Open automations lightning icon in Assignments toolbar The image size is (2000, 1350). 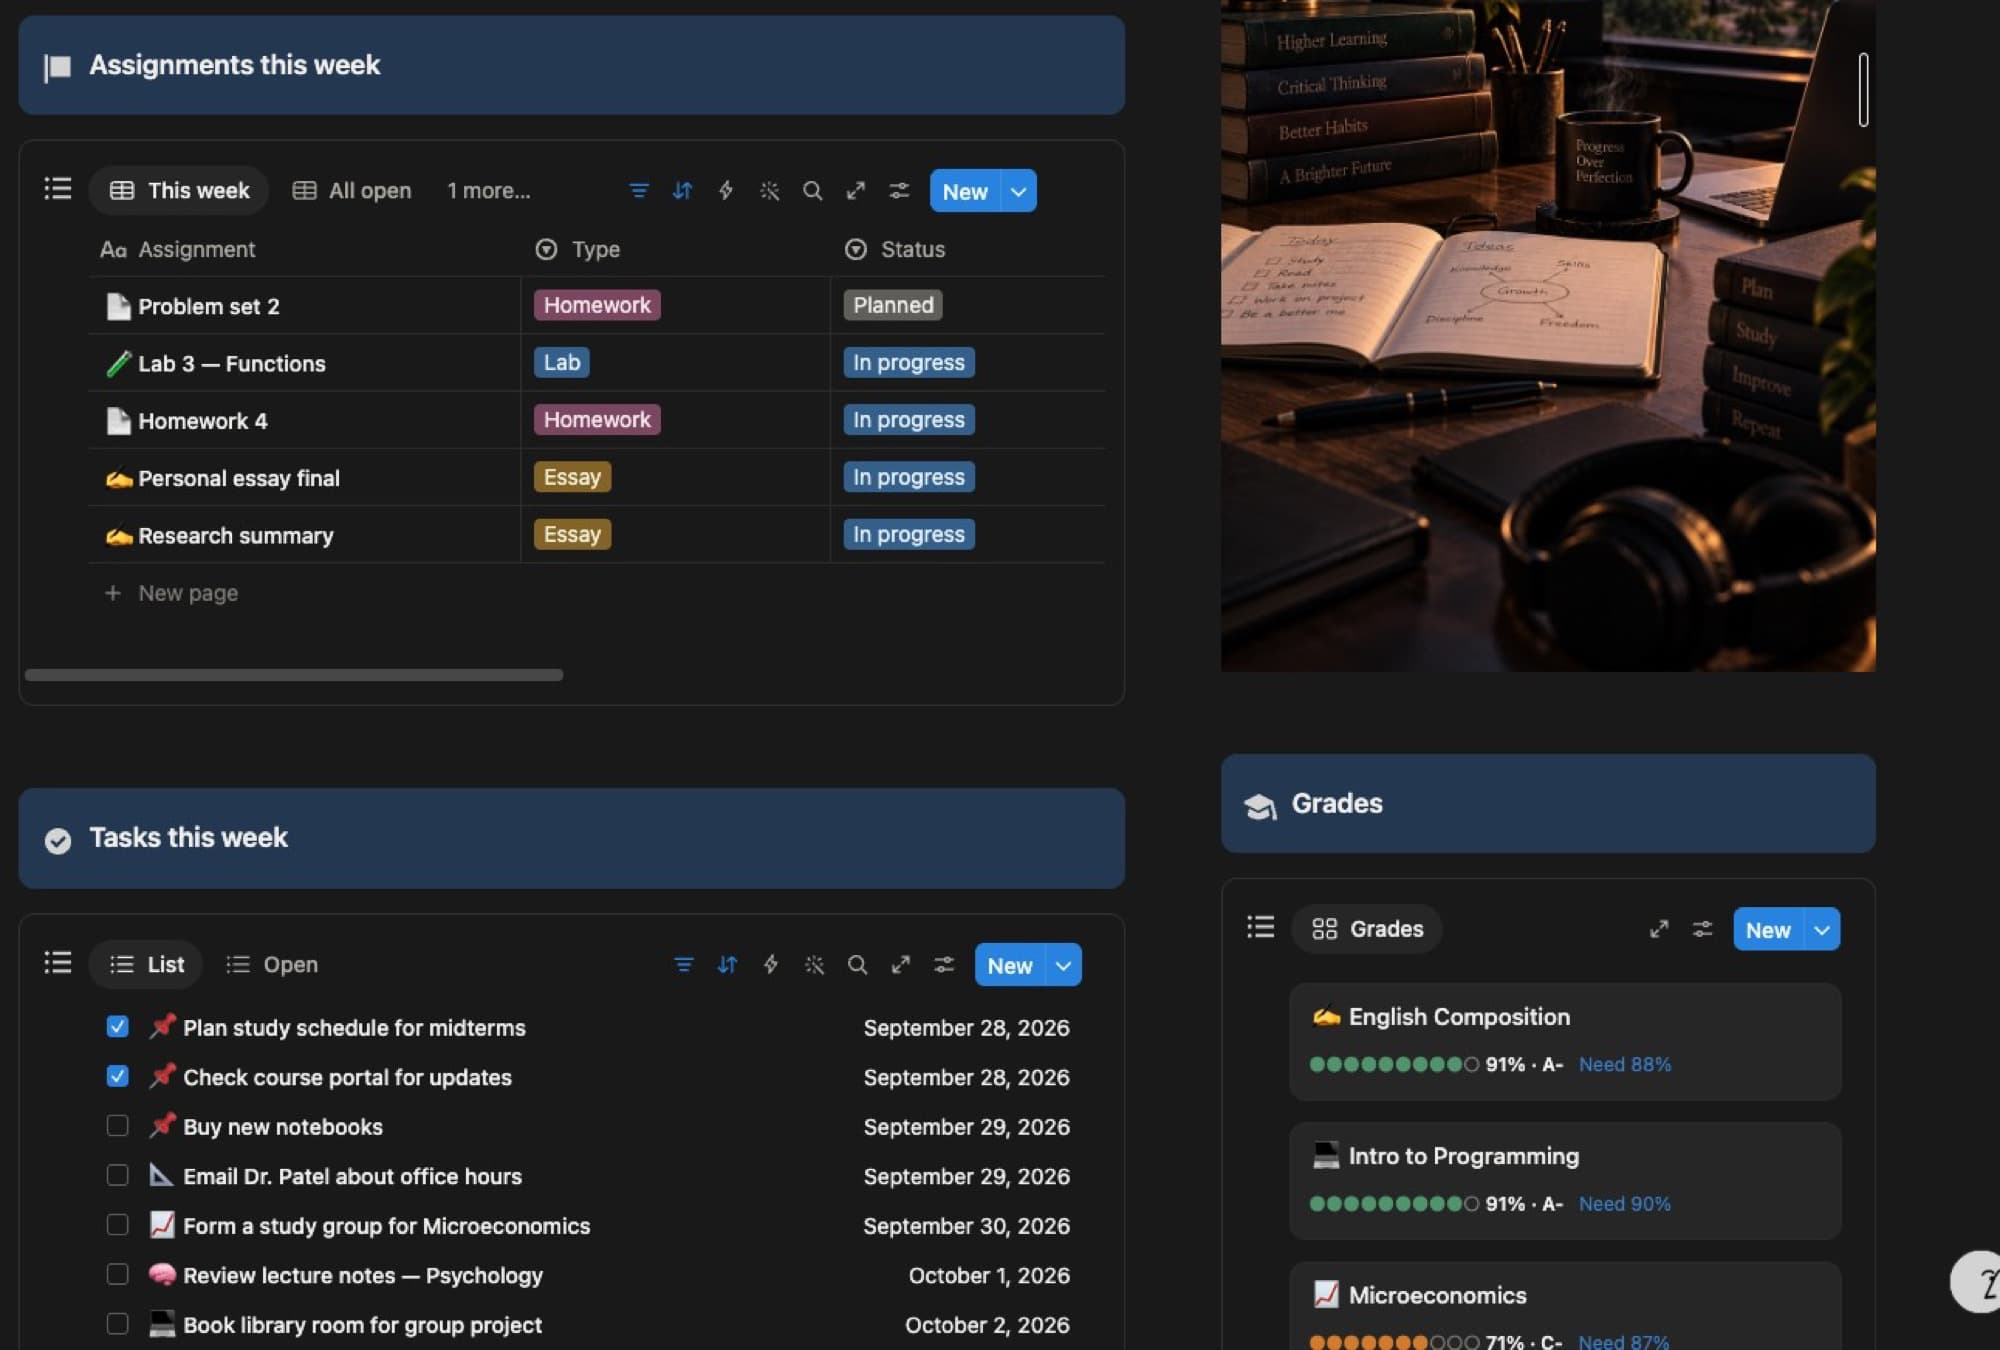(x=726, y=191)
